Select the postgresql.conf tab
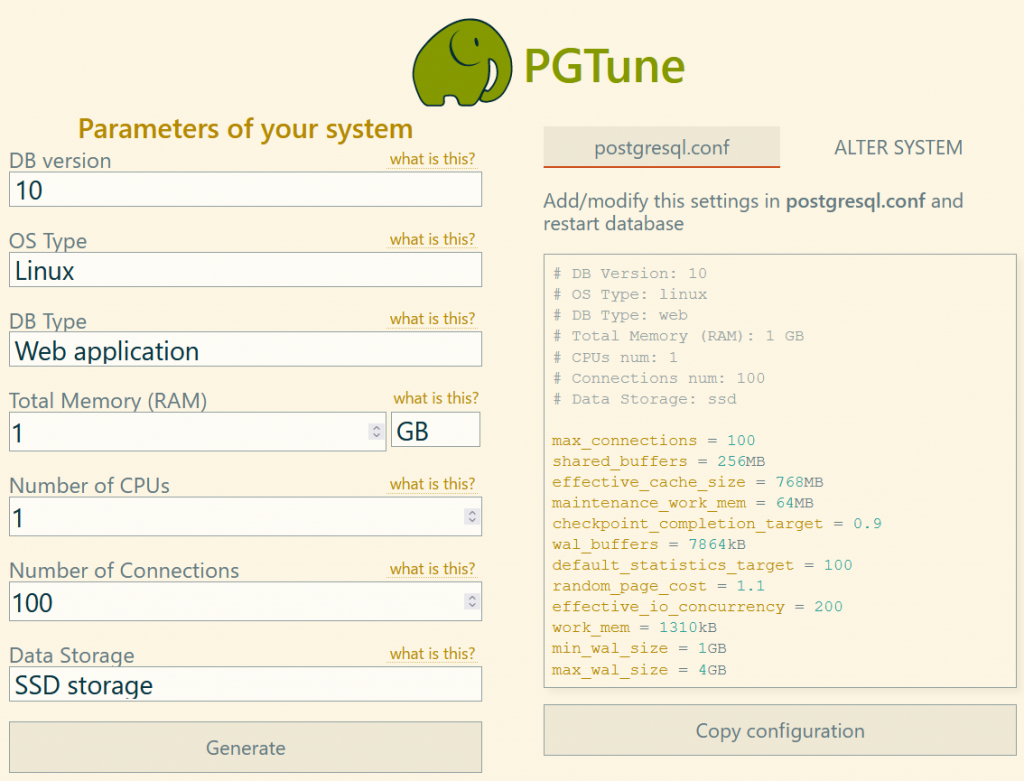1024x781 pixels. click(661, 148)
